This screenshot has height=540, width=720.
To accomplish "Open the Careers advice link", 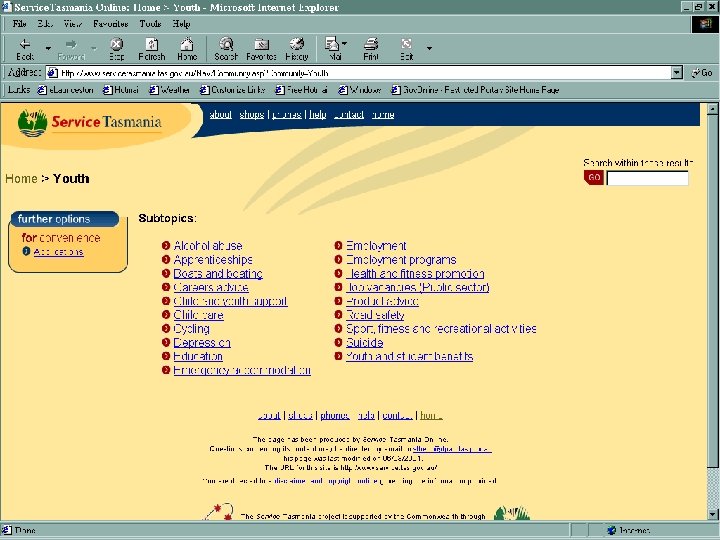I will coord(211,287).
